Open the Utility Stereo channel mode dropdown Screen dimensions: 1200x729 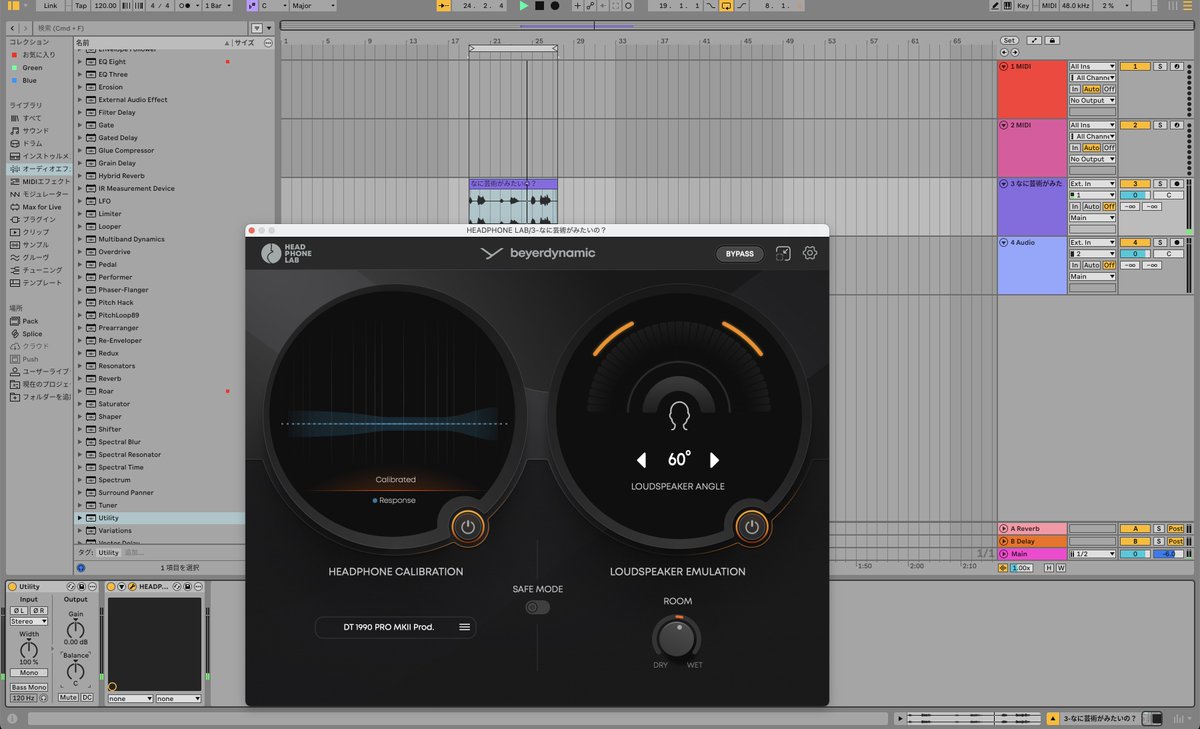tap(29, 621)
